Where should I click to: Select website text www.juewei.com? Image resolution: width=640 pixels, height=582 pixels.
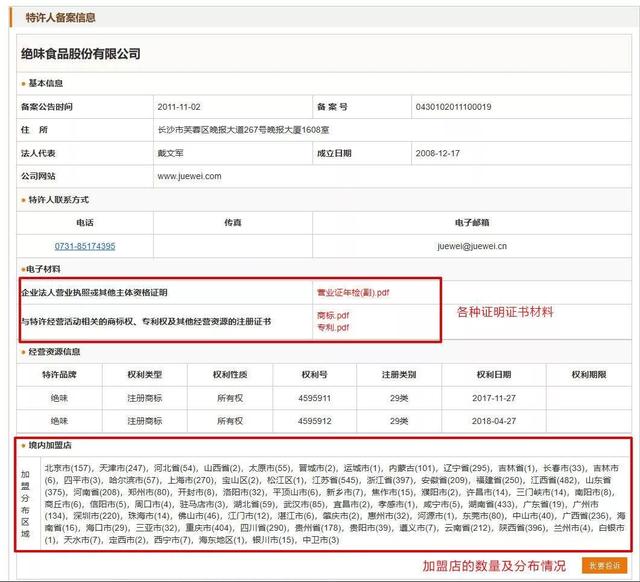189,176
